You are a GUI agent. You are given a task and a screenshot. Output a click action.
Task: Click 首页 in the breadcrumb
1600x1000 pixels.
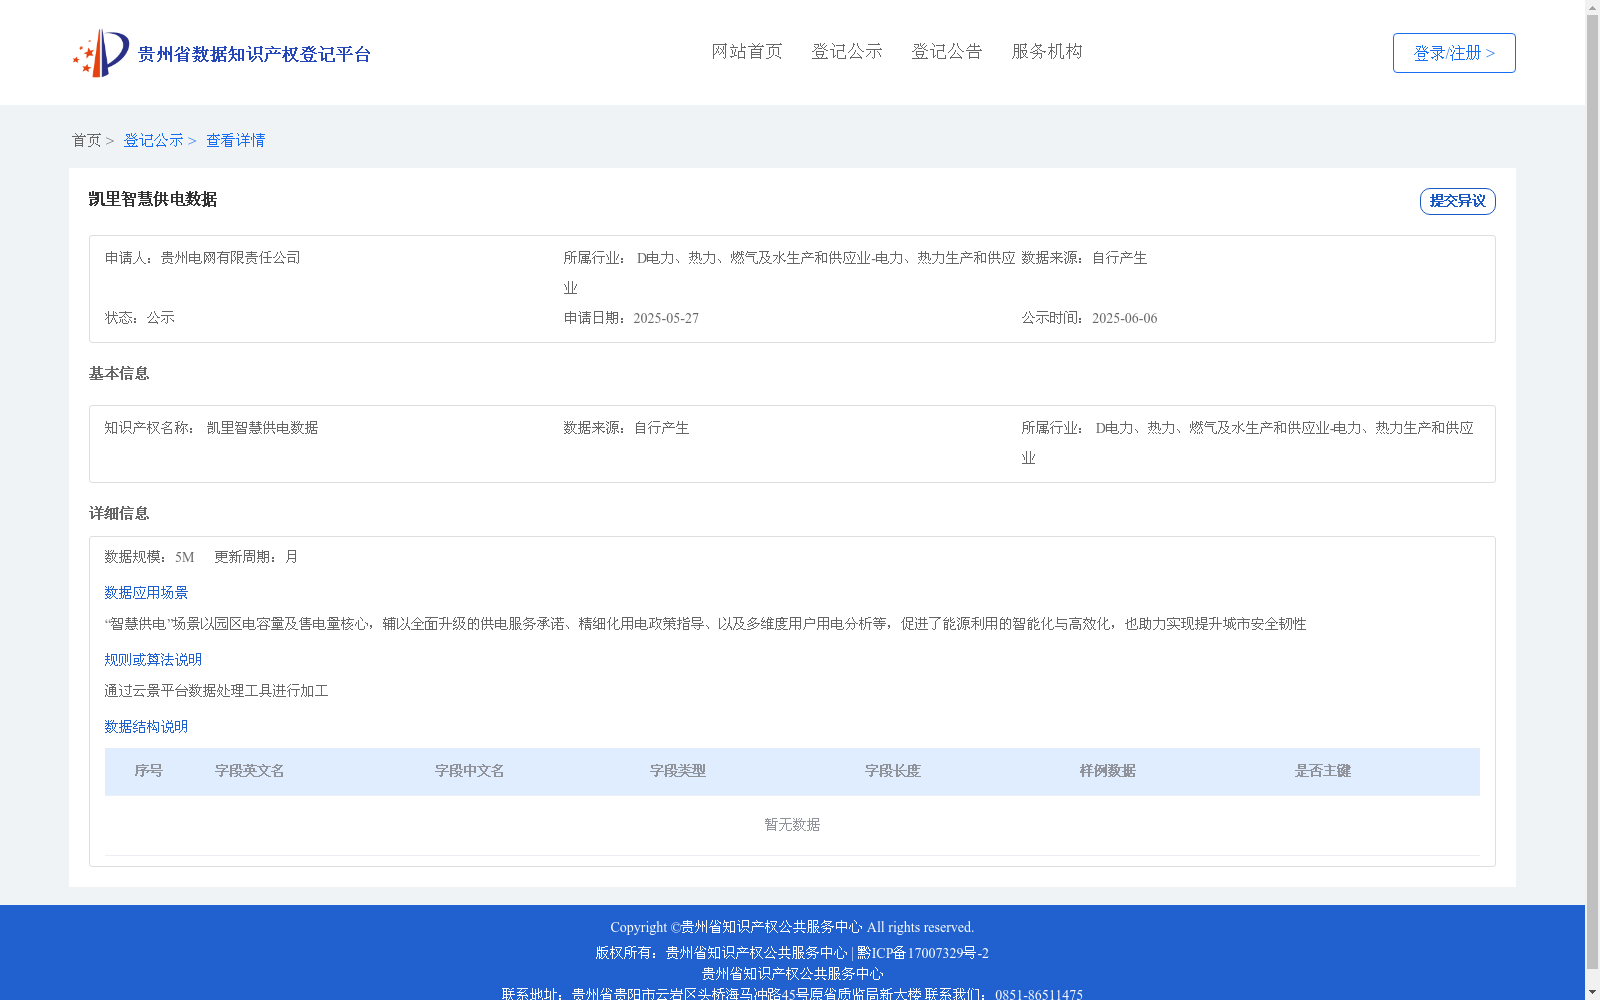[86, 141]
